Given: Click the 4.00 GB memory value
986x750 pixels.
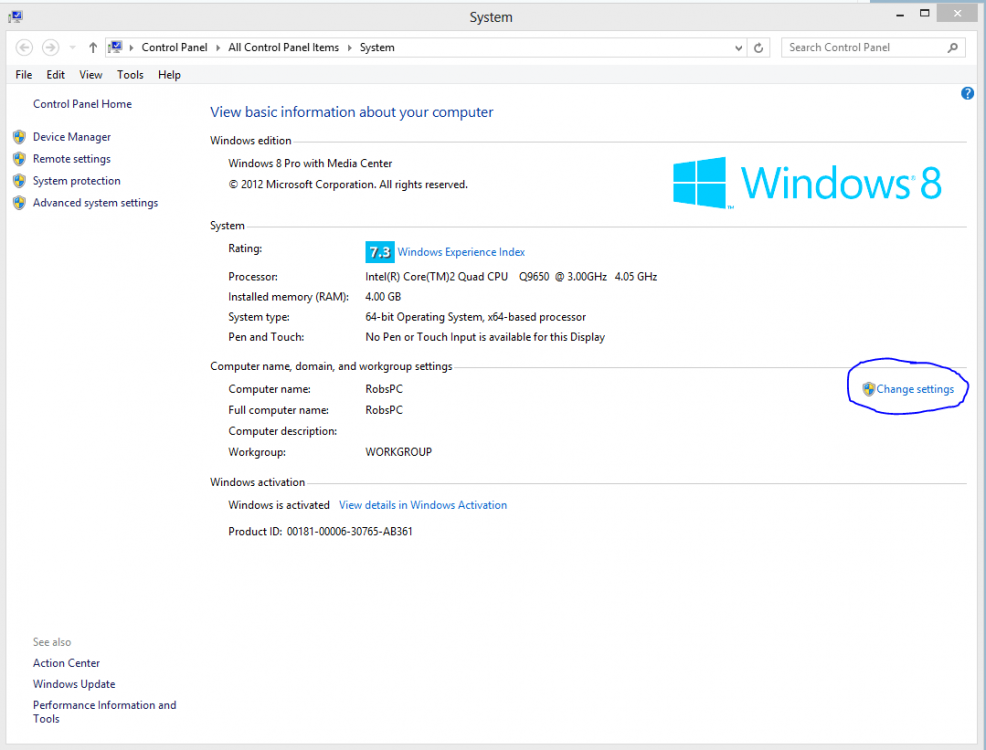Looking at the screenshot, I should point(383,297).
